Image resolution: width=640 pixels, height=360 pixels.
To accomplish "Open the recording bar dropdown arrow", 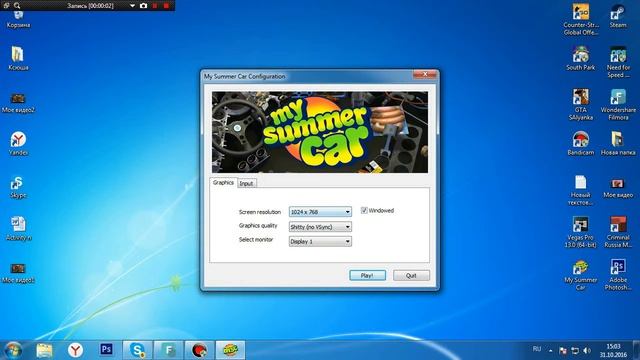I will (x=132, y=6).
